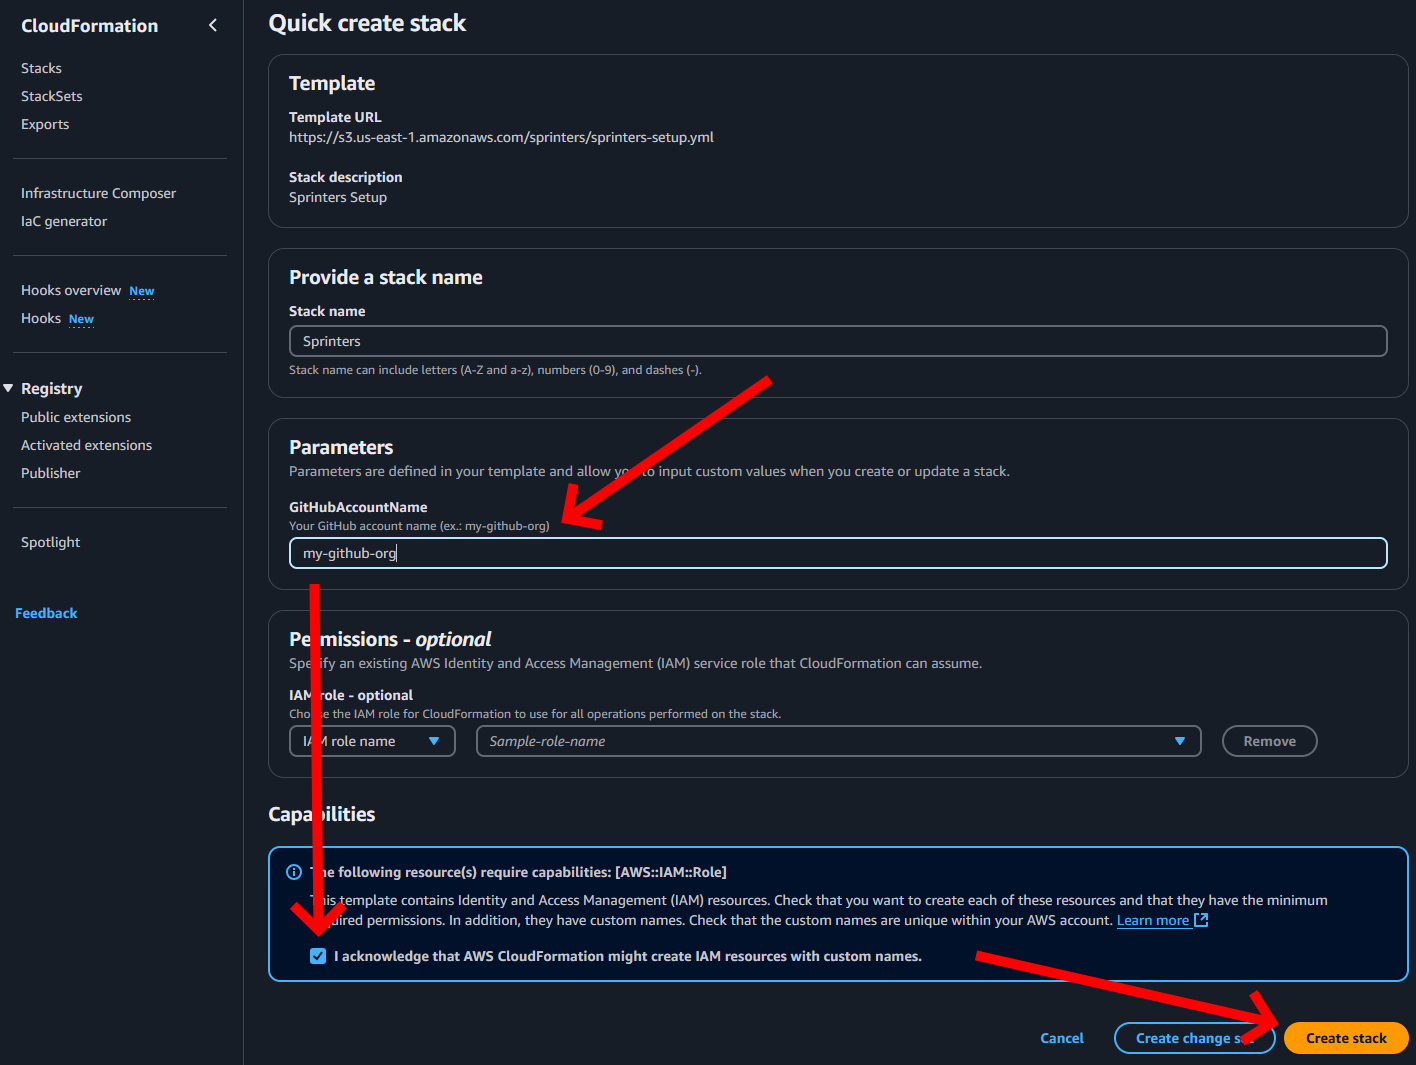Viewport: 1416px width, 1065px height.
Task: Click the Cancel button
Action: click(1062, 1038)
